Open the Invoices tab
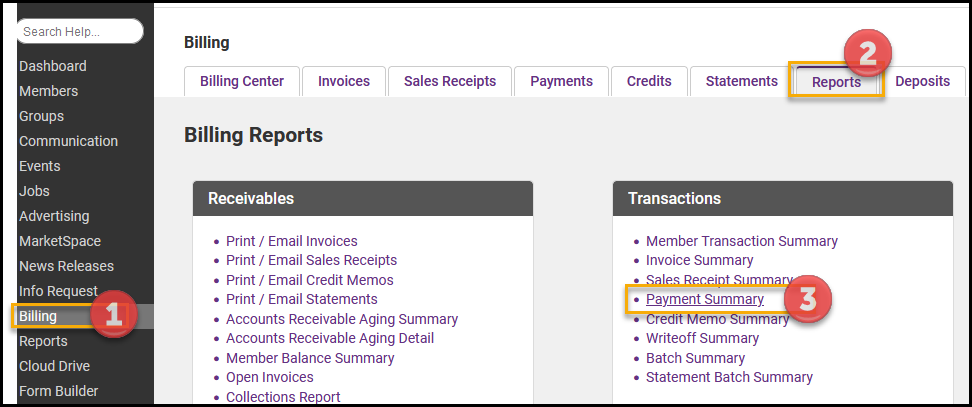This screenshot has height=407, width=972. tap(344, 81)
